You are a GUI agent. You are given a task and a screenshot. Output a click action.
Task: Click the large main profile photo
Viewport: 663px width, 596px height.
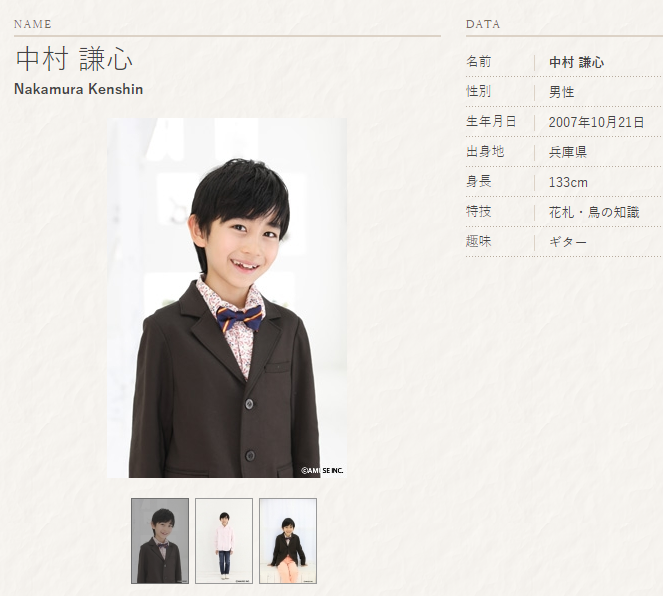(x=227, y=298)
